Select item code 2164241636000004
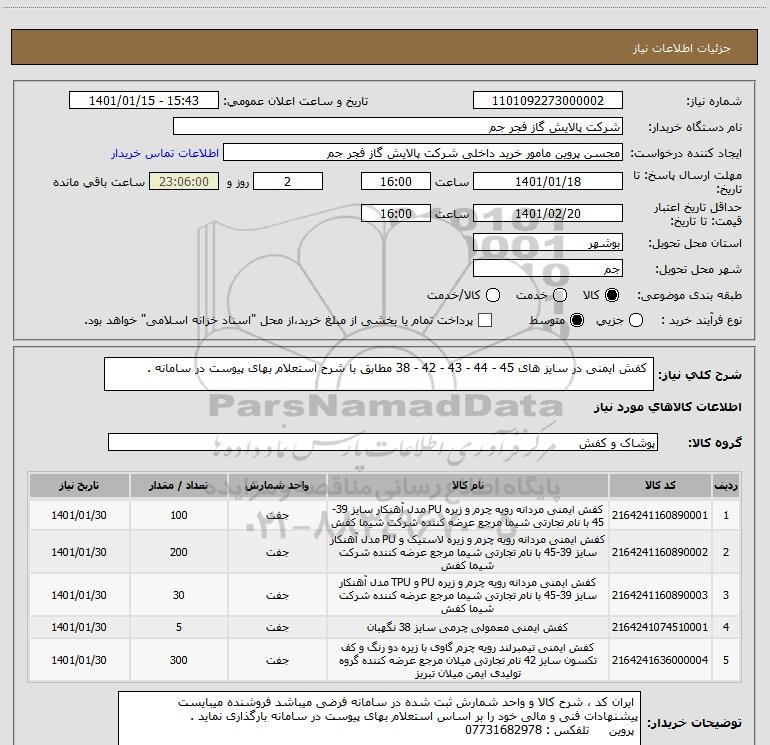This screenshot has height=745, width=770. (660, 660)
